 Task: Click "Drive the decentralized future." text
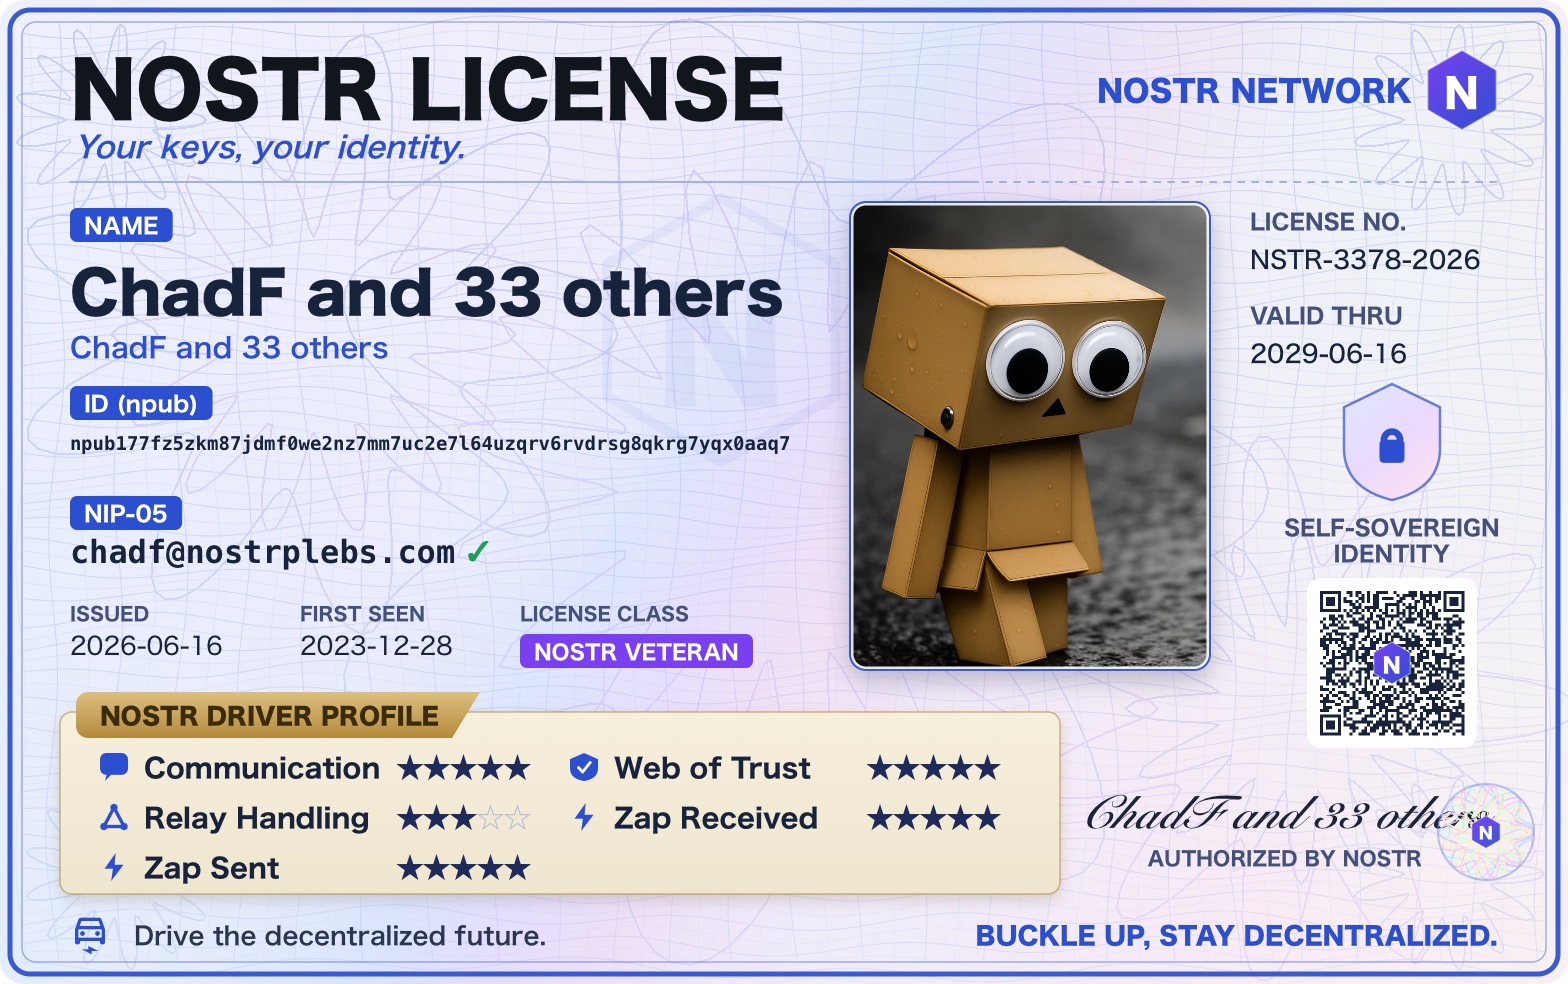(x=340, y=936)
